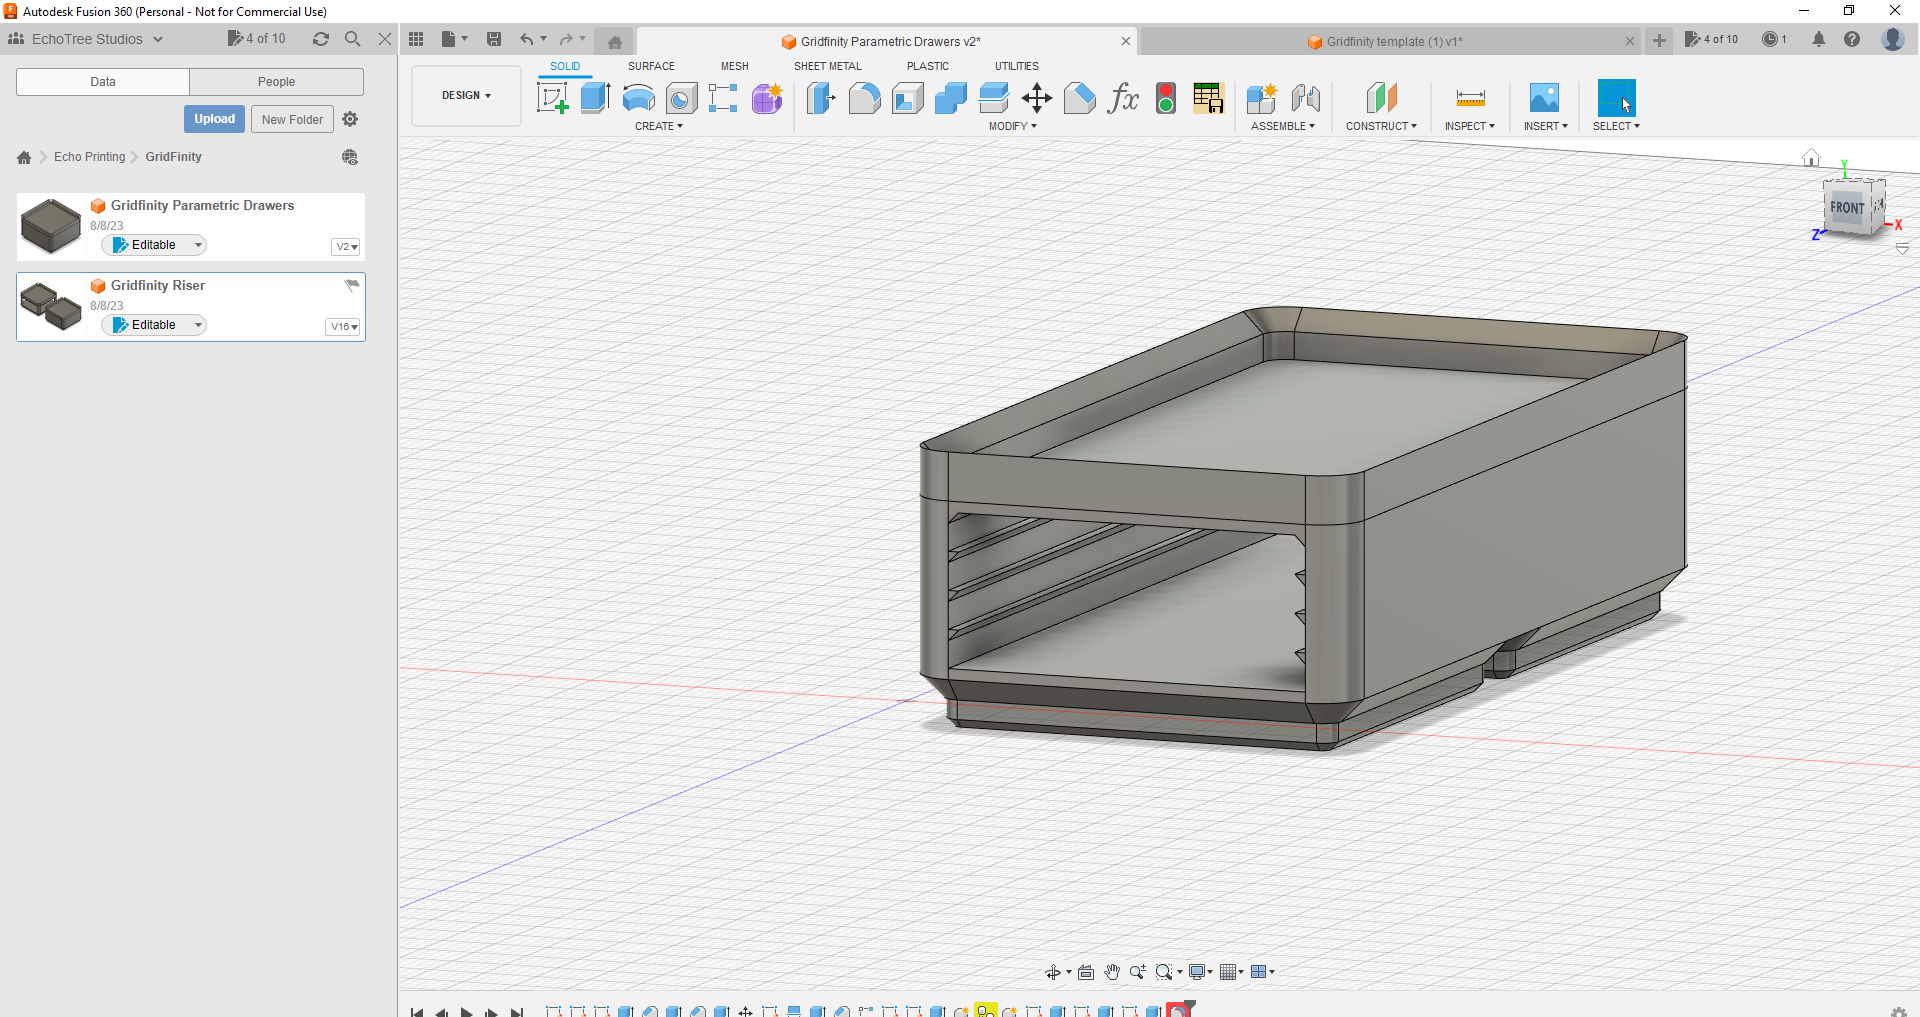The width and height of the screenshot is (1920, 1017).
Task: Toggle the Grid and Snaps display
Action: click(1231, 971)
